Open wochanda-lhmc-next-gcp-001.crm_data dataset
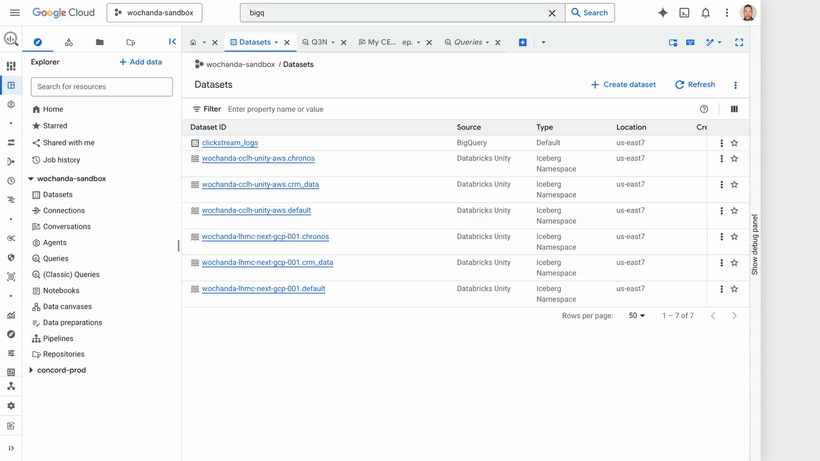The width and height of the screenshot is (820, 461). click(x=267, y=262)
